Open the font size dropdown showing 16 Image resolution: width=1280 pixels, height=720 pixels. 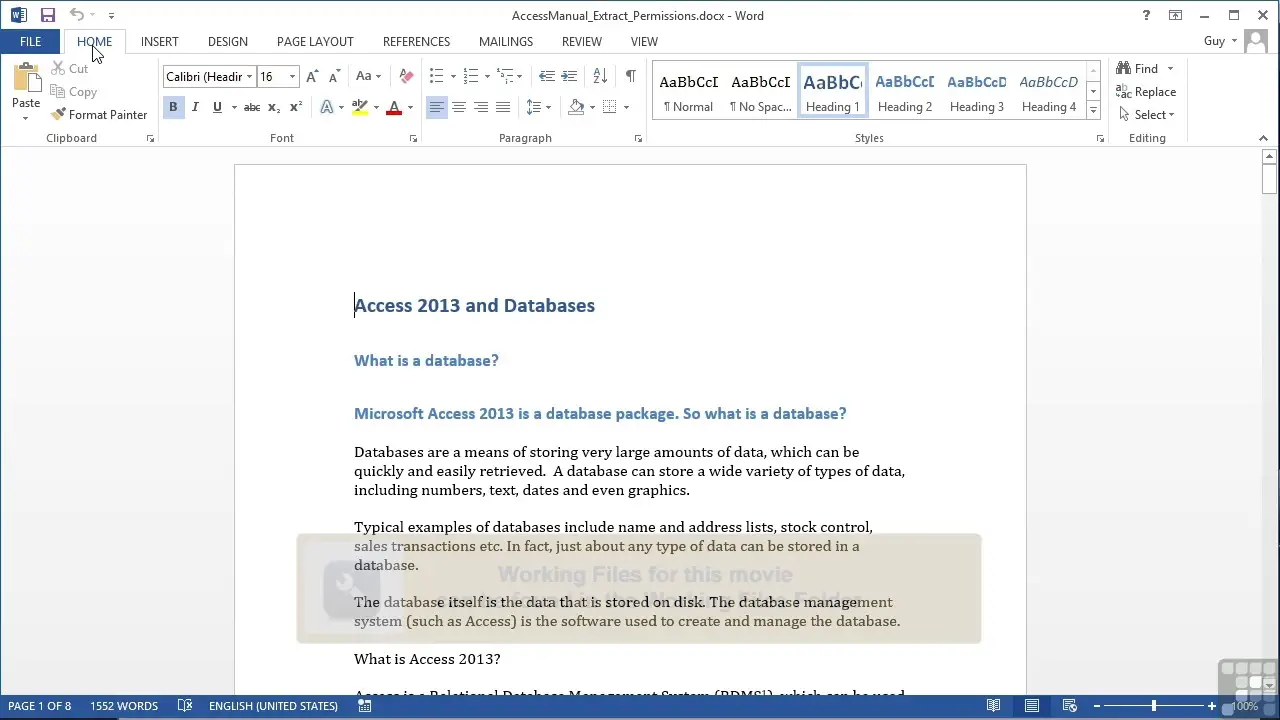(x=292, y=77)
